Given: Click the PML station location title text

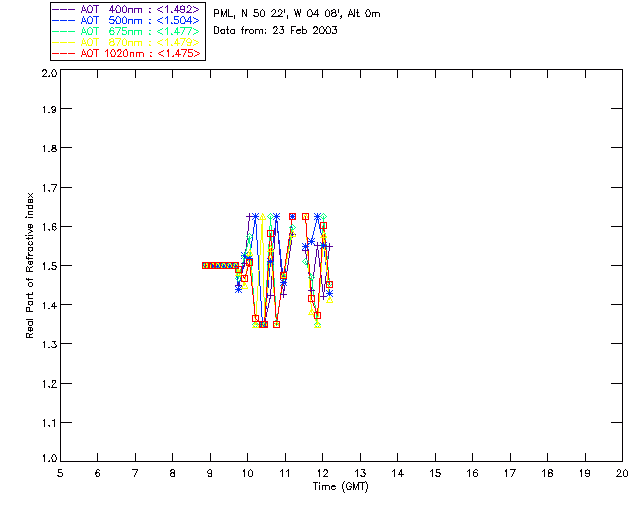Looking at the screenshot, I should click(x=297, y=14).
